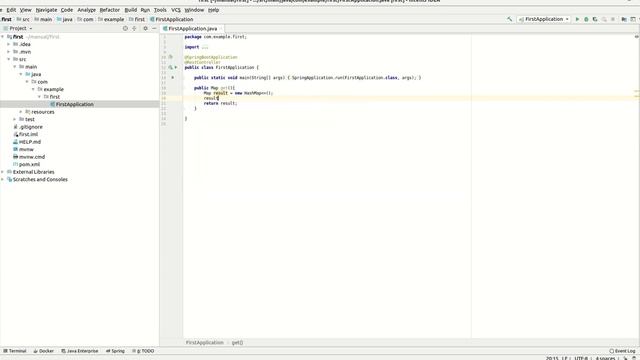
Task: Open the Window menu
Action: coord(194,10)
